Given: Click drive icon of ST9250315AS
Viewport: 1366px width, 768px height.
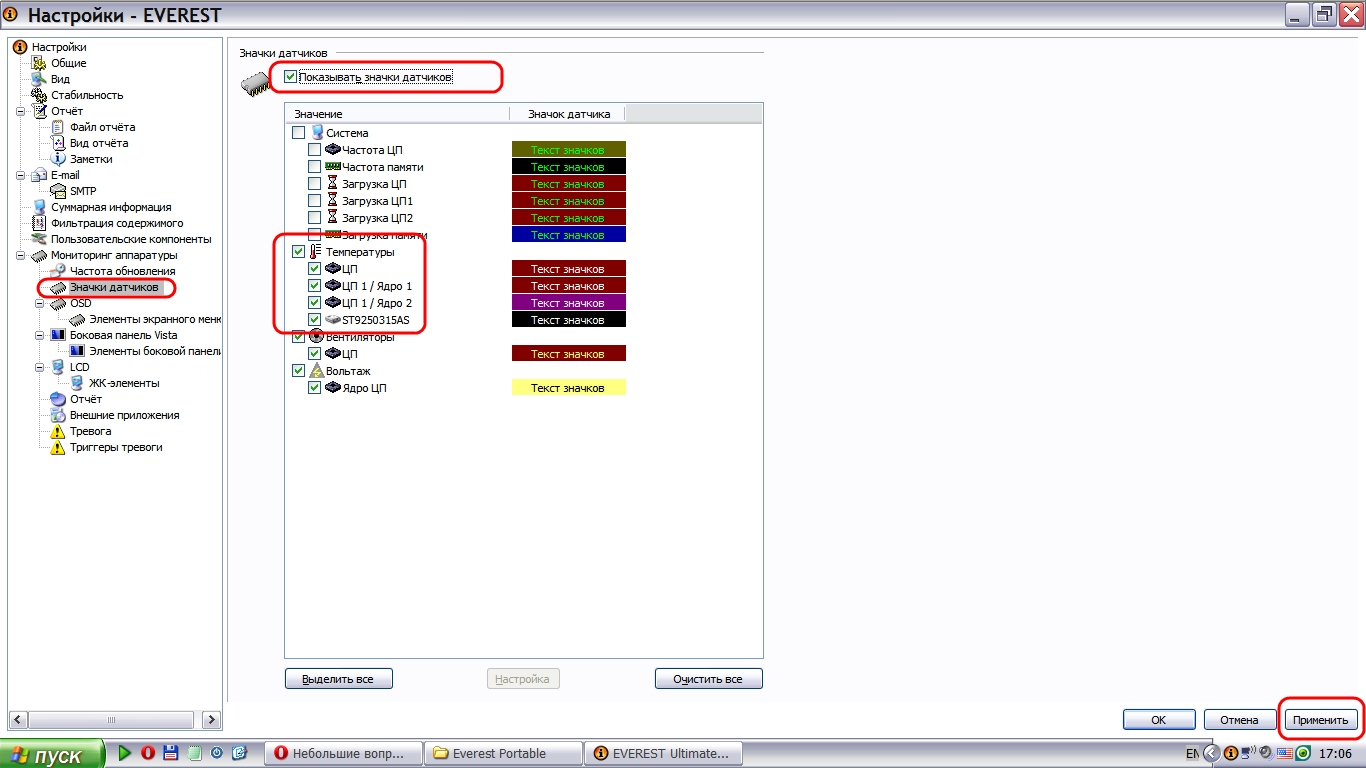Looking at the screenshot, I should click(333, 320).
